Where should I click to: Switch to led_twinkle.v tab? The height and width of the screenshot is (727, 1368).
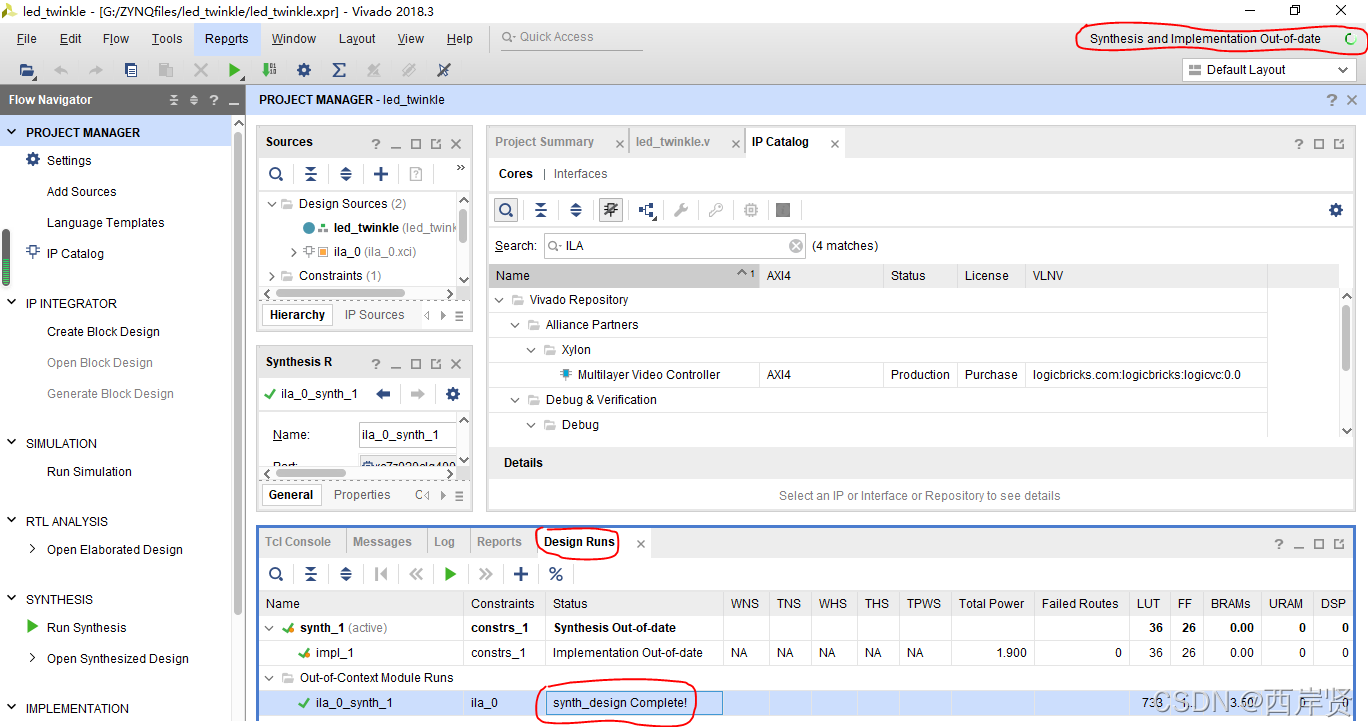pyautogui.click(x=673, y=142)
